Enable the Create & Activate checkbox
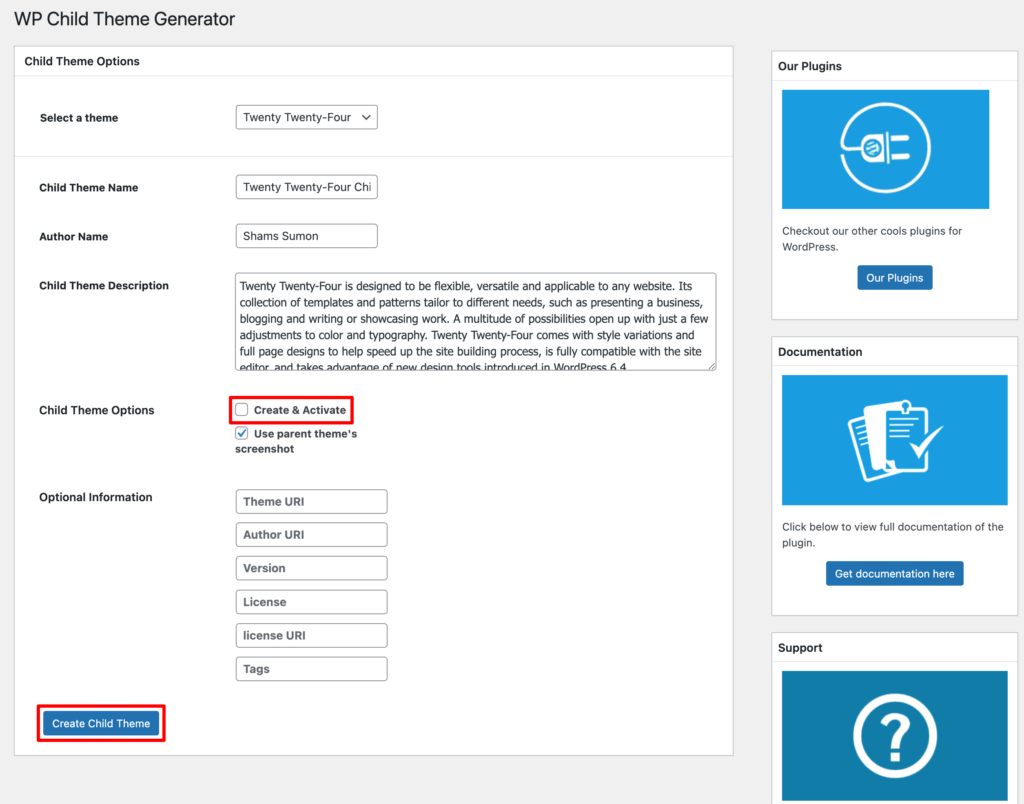 [242, 410]
